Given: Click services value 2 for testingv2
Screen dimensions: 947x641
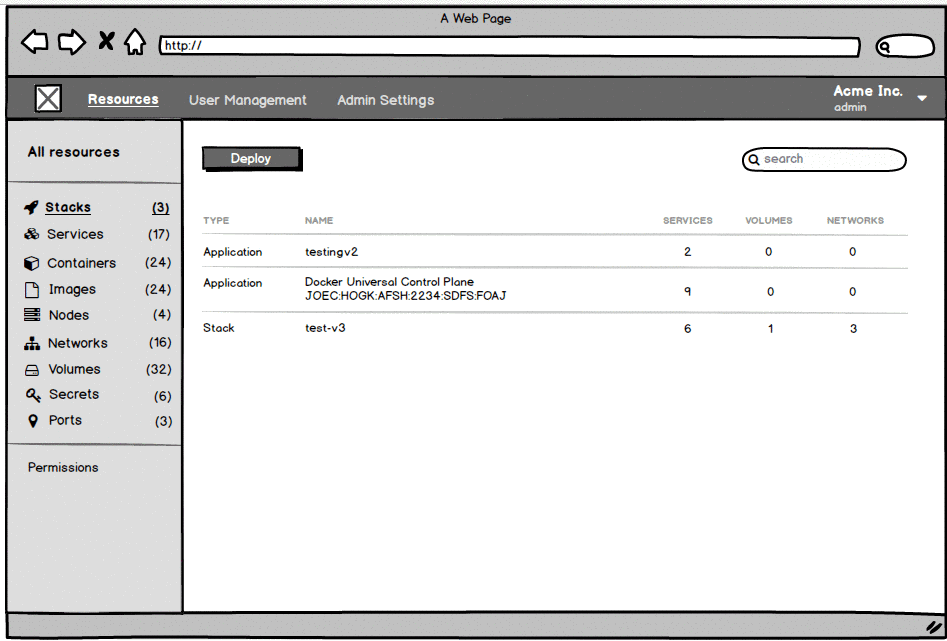Looking at the screenshot, I should pyautogui.click(x=687, y=252).
